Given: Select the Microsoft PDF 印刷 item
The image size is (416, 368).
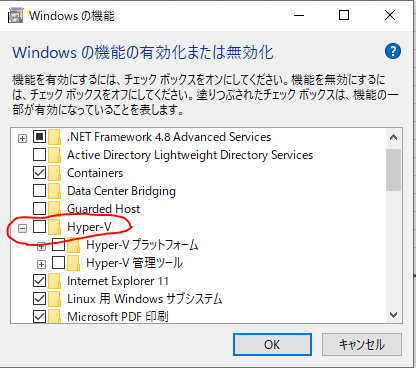Looking at the screenshot, I should [118, 317].
